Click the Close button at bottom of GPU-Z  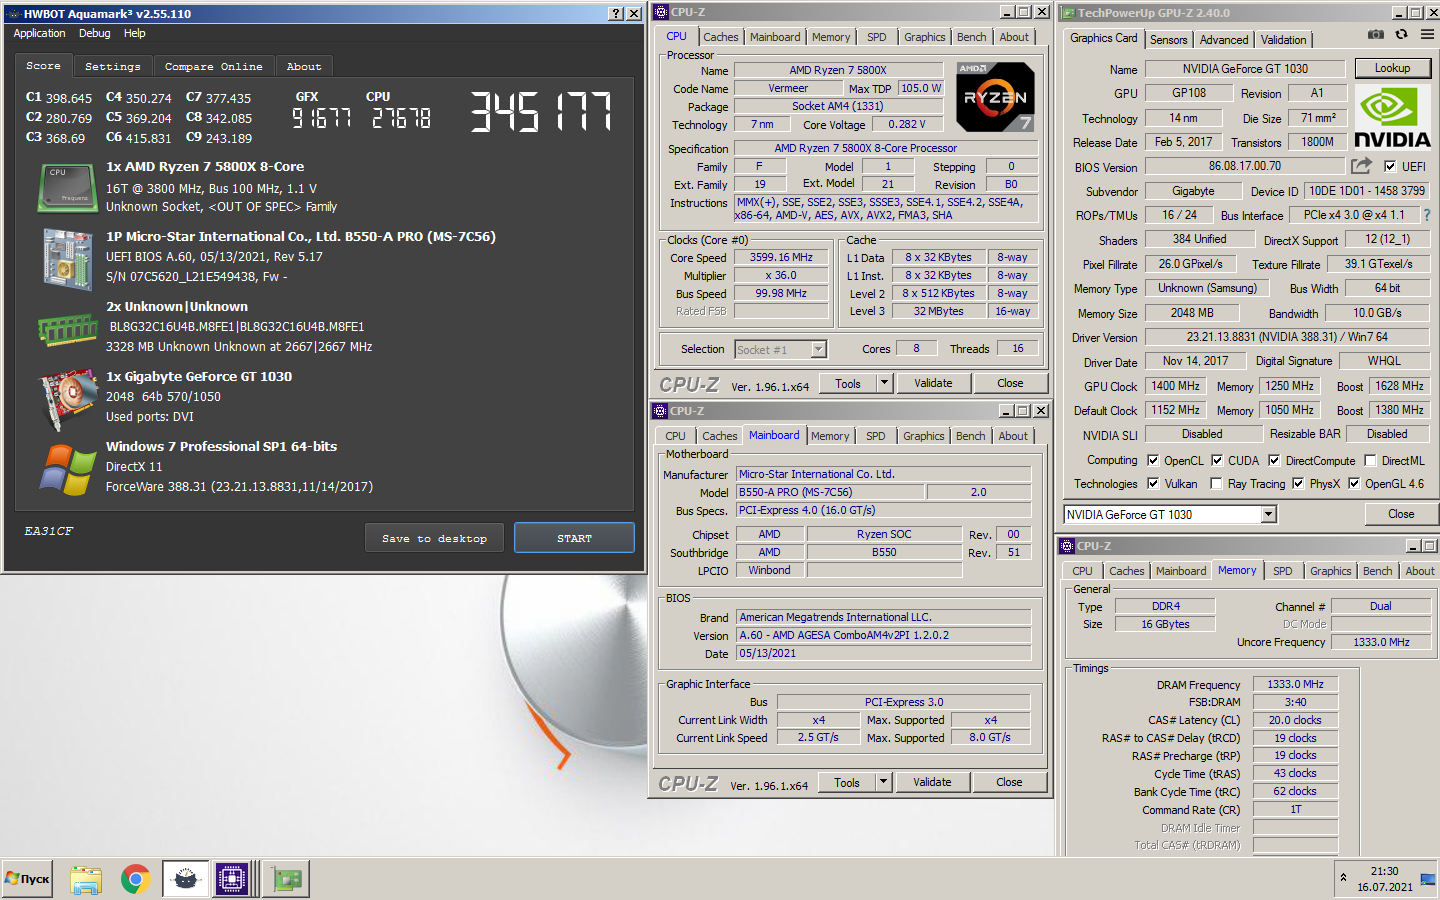(1400, 514)
